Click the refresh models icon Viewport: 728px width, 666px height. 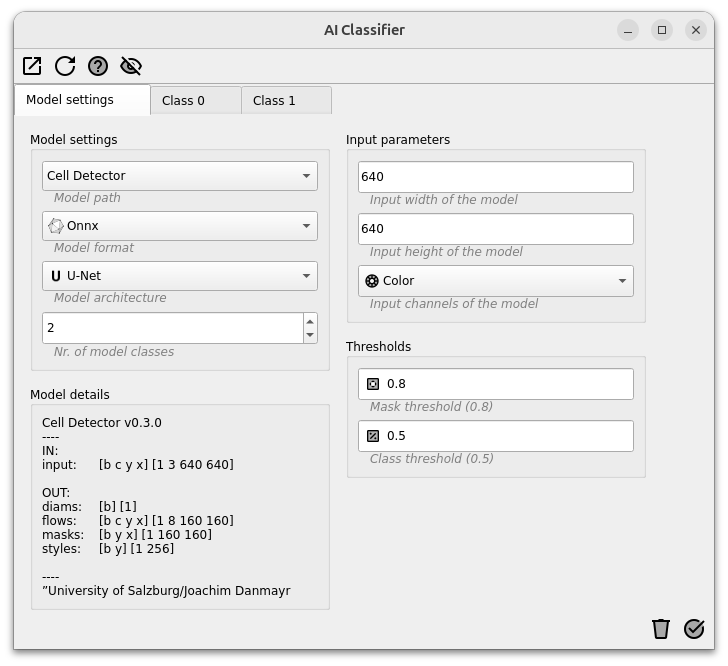coord(65,66)
